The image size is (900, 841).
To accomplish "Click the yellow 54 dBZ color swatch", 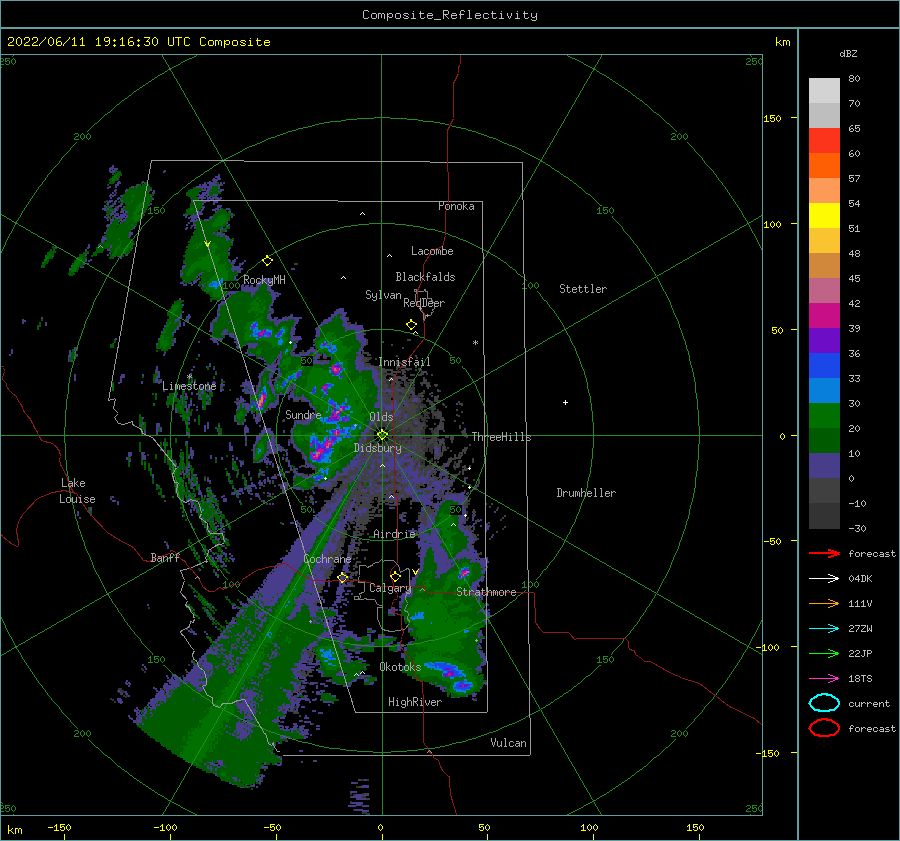I will click(x=824, y=215).
